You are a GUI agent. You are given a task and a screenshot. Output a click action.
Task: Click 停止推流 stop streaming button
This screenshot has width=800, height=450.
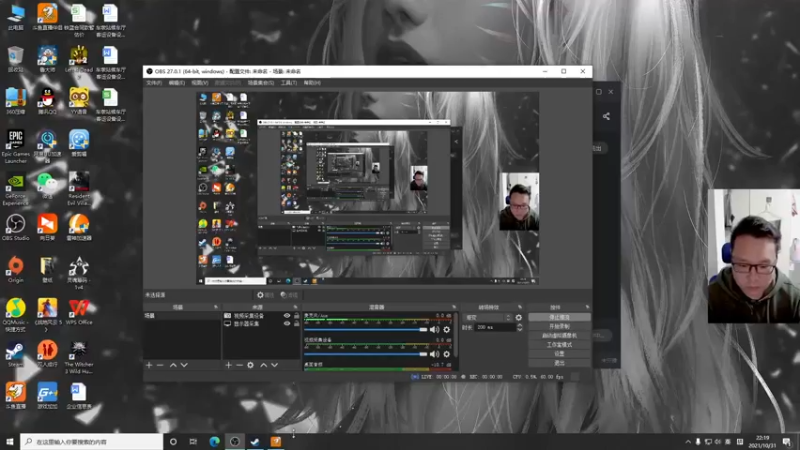(x=559, y=317)
